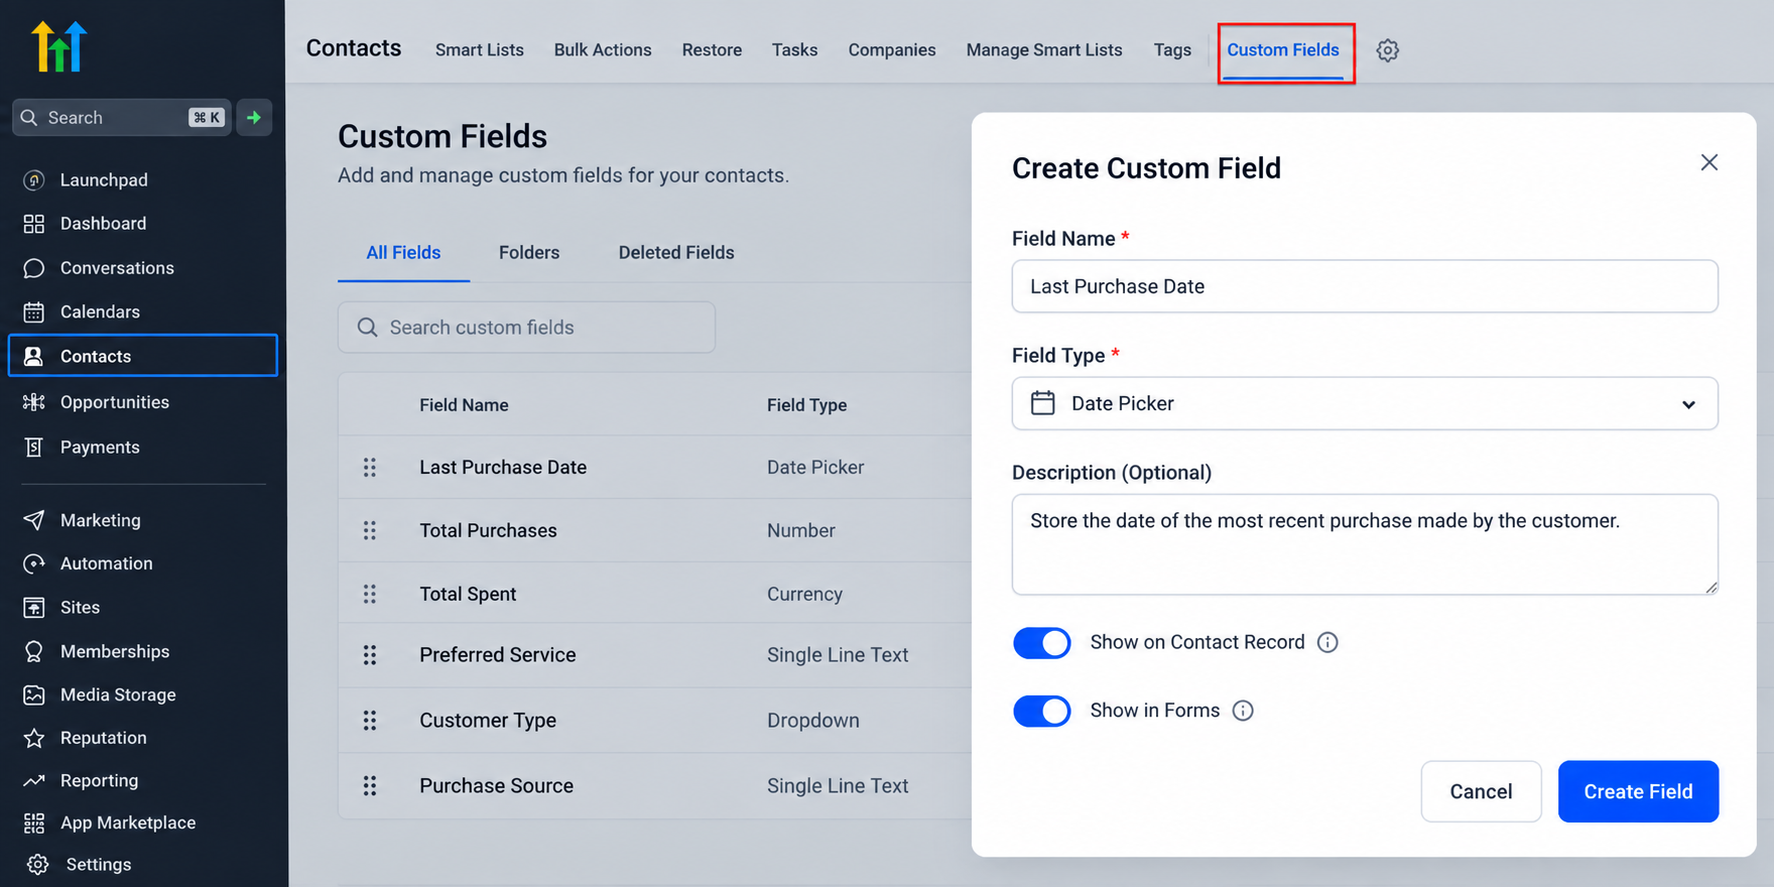Click the green arrow quick action icon

point(254,118)
